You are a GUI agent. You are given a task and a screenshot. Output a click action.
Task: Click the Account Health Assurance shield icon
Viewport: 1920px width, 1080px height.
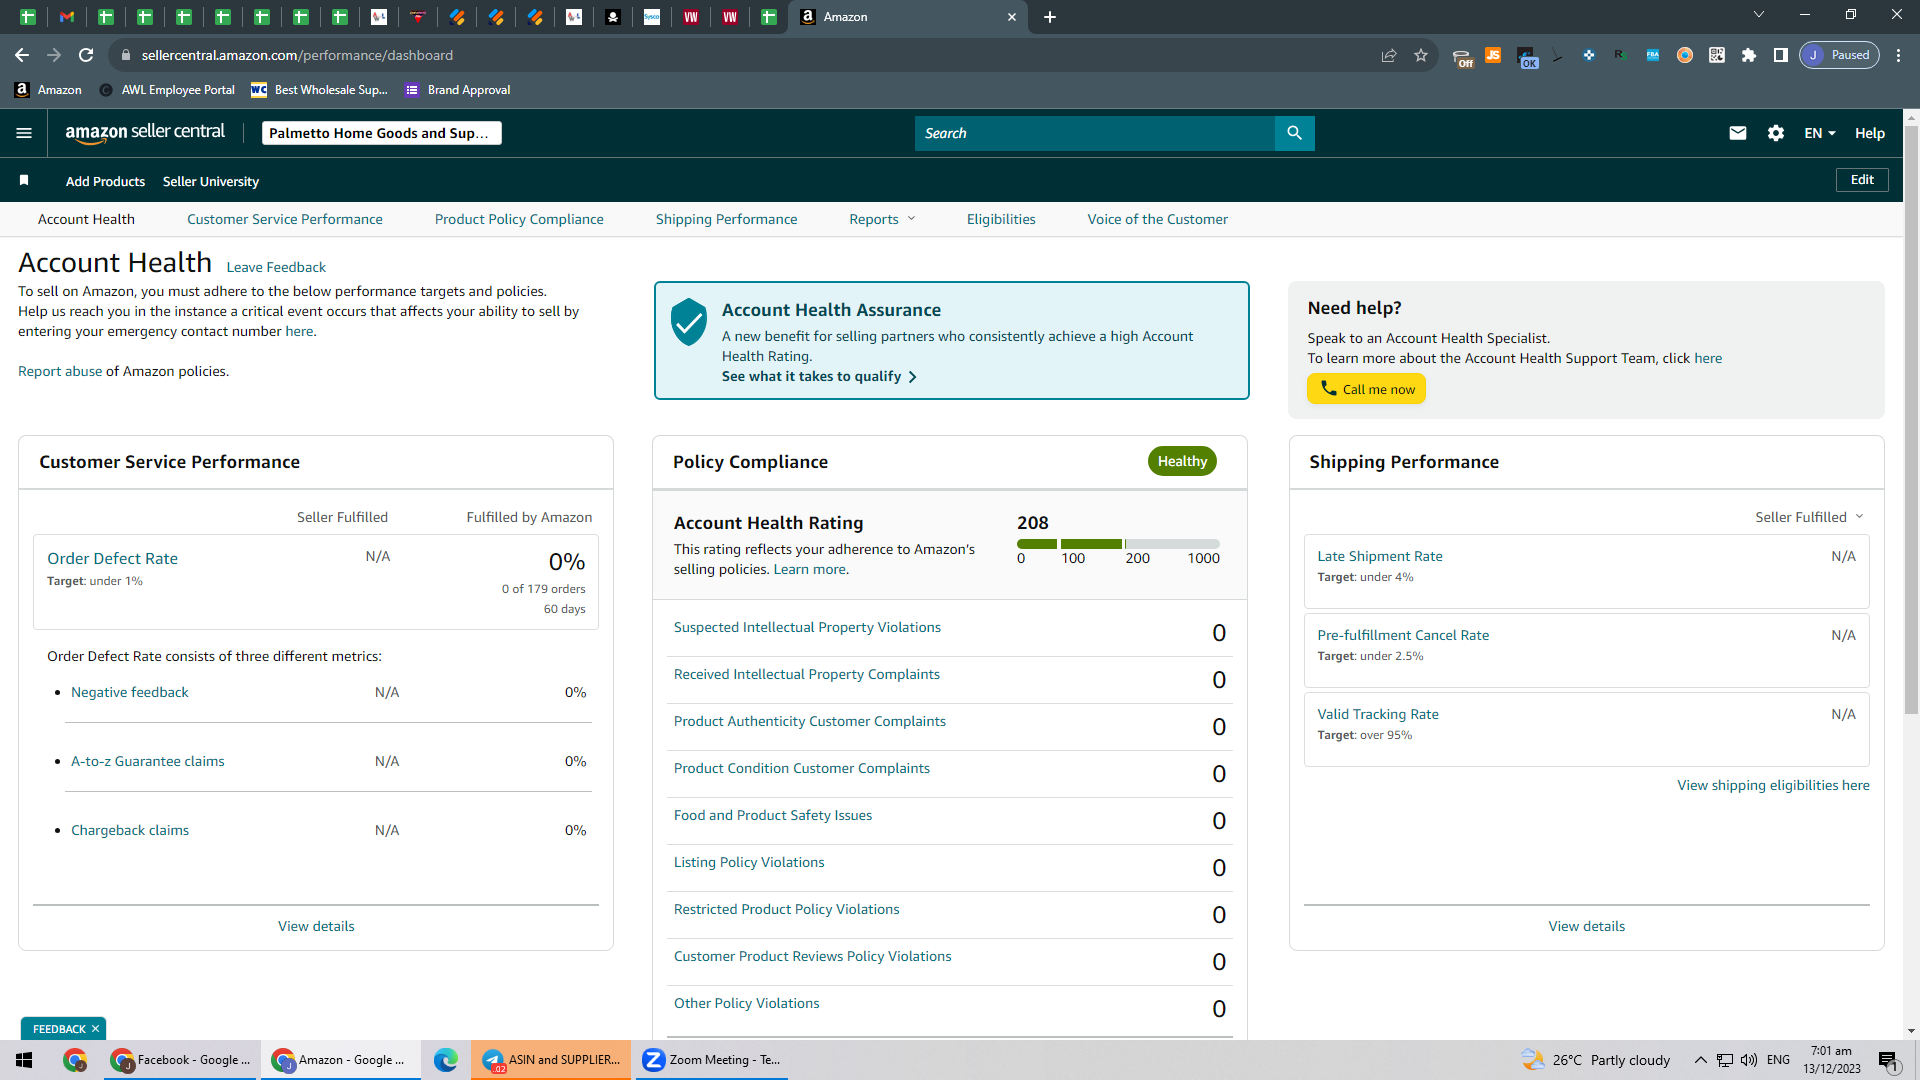pyautogui.click(x=689, y=322)
